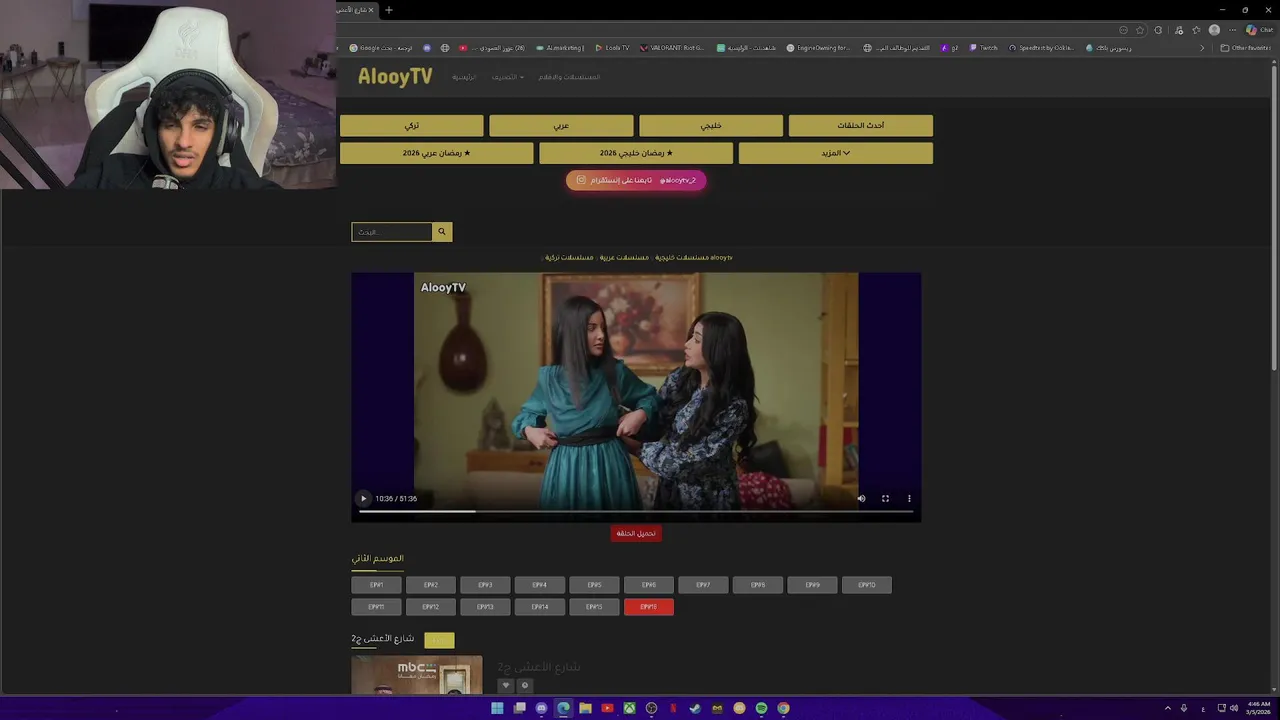
Task: Open Spotify from the taskbar
Action: coord(761,708)
